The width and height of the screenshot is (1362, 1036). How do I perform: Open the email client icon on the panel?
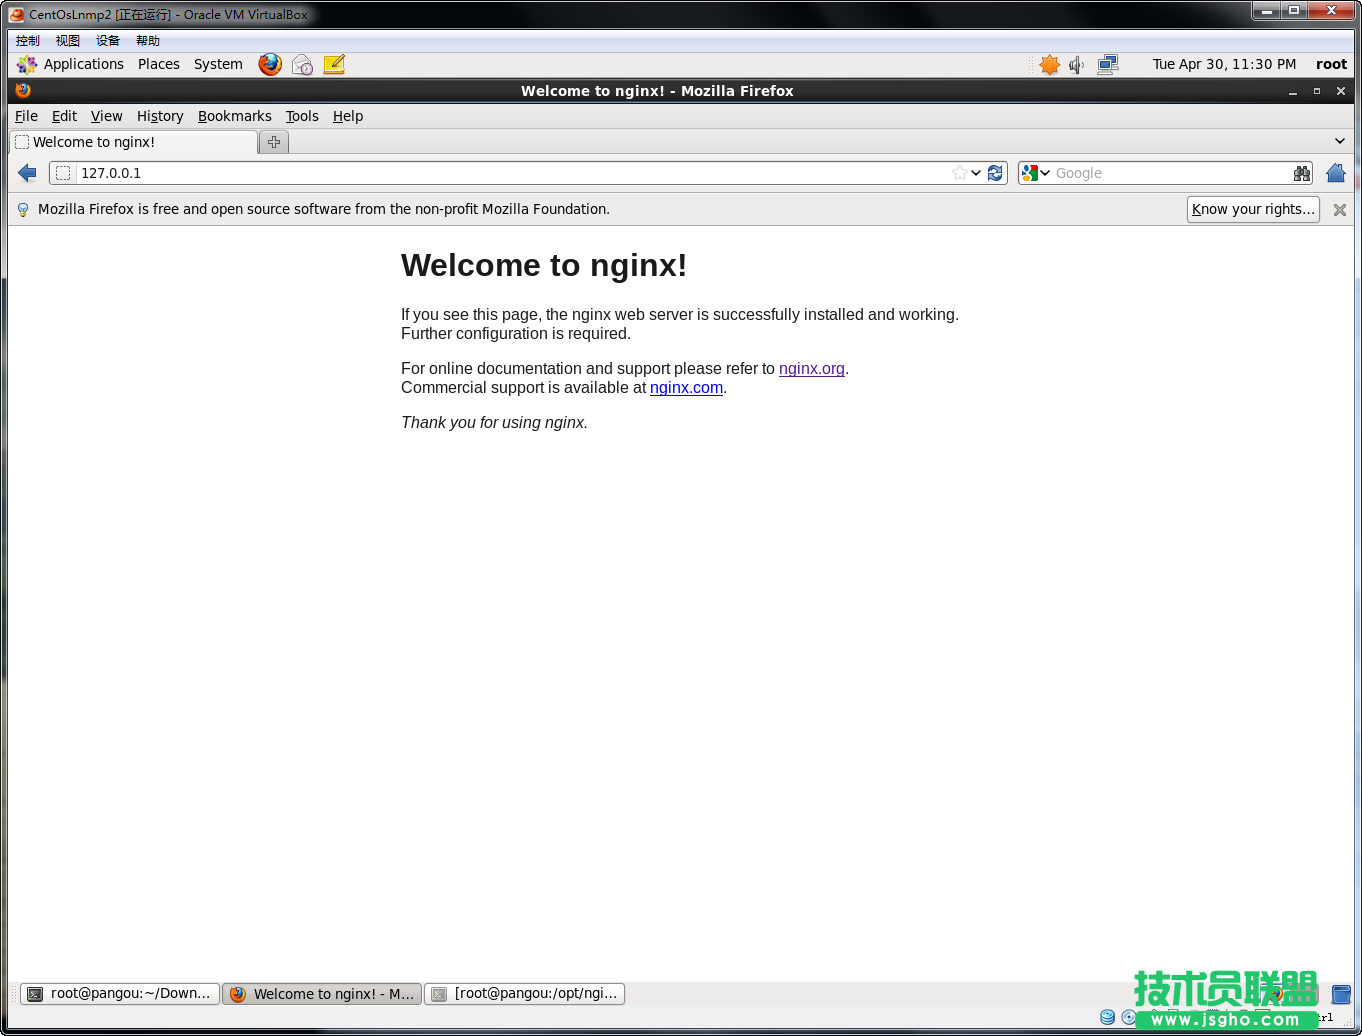[302, 64]
